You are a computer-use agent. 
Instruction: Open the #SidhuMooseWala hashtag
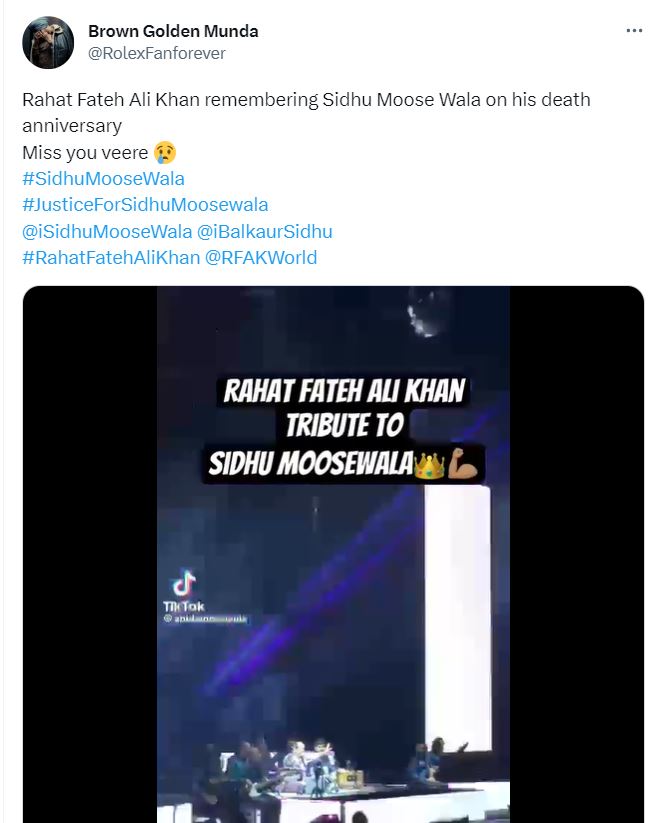[103, 179]
